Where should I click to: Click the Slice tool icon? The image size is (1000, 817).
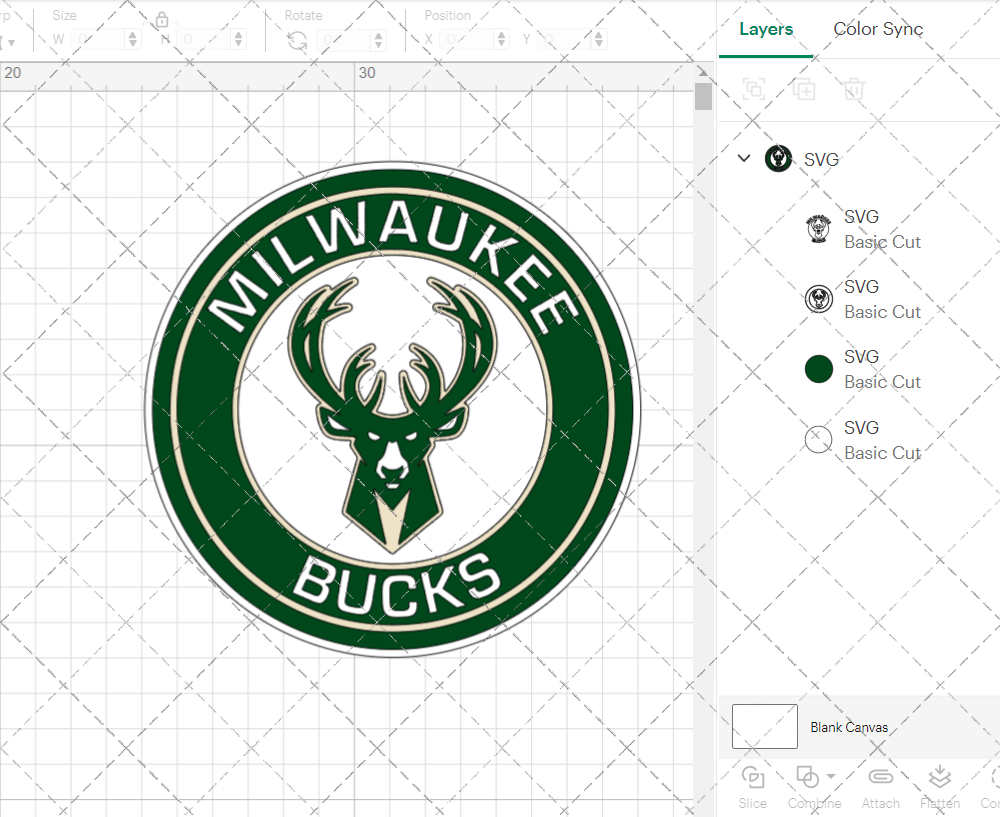point(753,777)
